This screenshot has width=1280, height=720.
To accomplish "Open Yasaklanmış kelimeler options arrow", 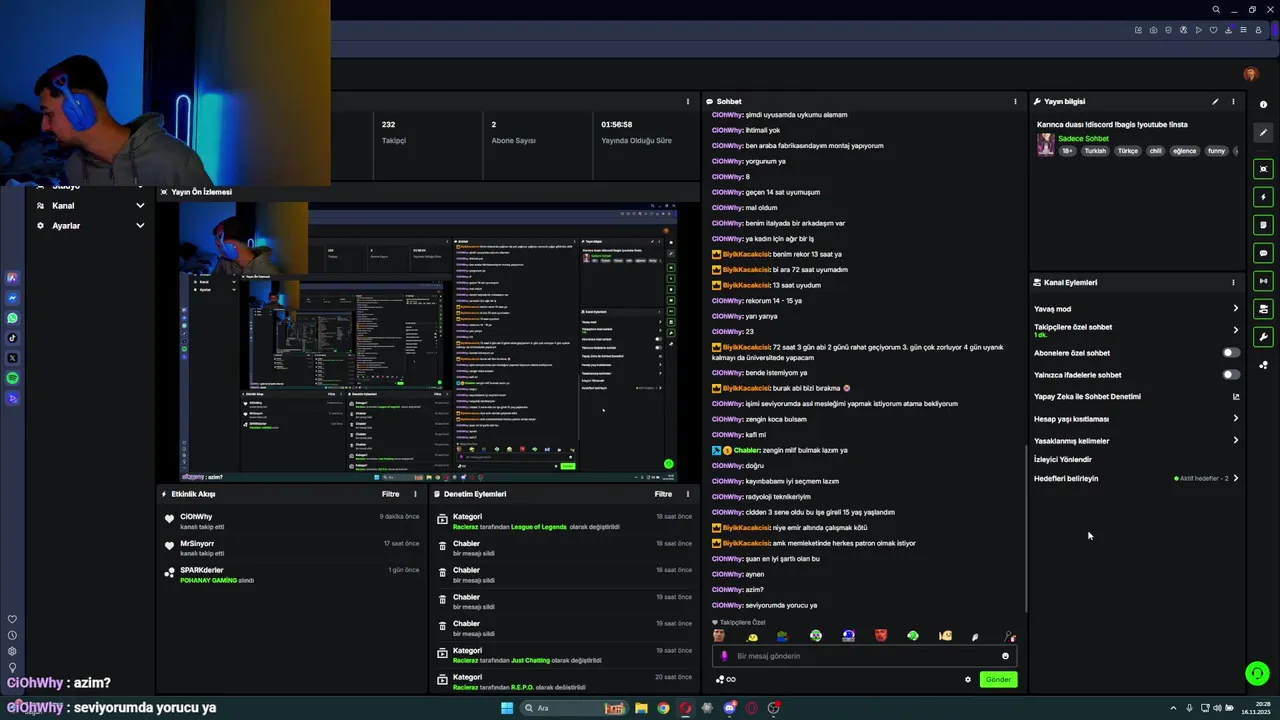I will click(1235, 441).
